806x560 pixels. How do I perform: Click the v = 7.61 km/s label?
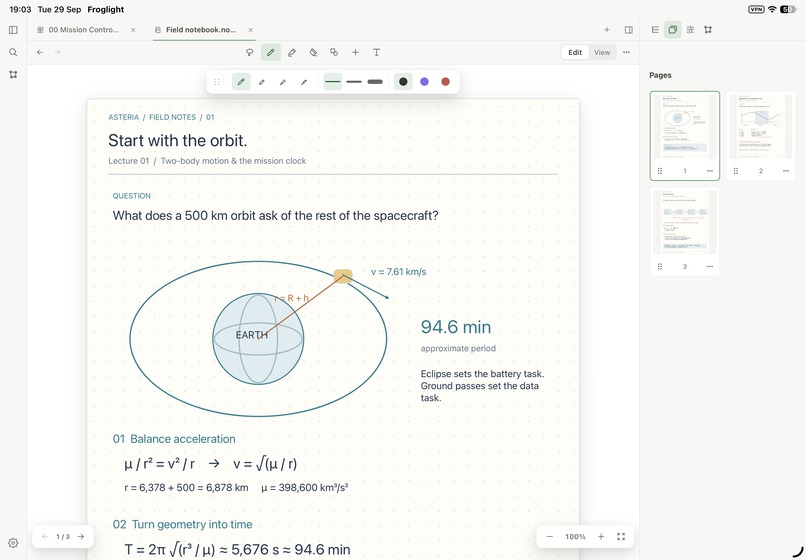pyautogui.click(x=398, y=272)
